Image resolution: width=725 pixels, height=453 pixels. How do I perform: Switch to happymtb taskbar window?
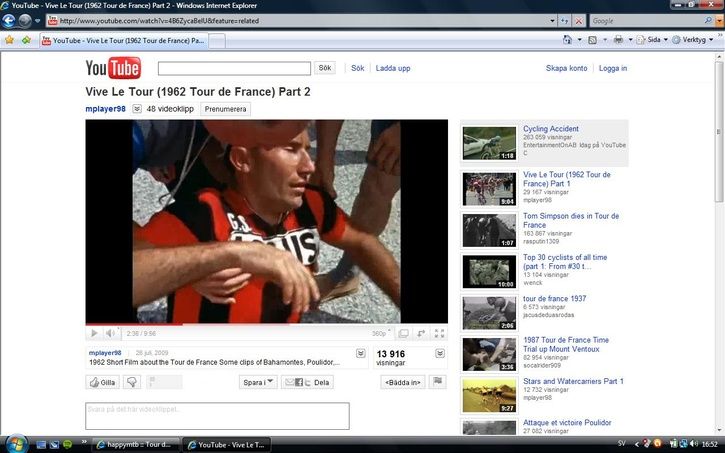136,445
